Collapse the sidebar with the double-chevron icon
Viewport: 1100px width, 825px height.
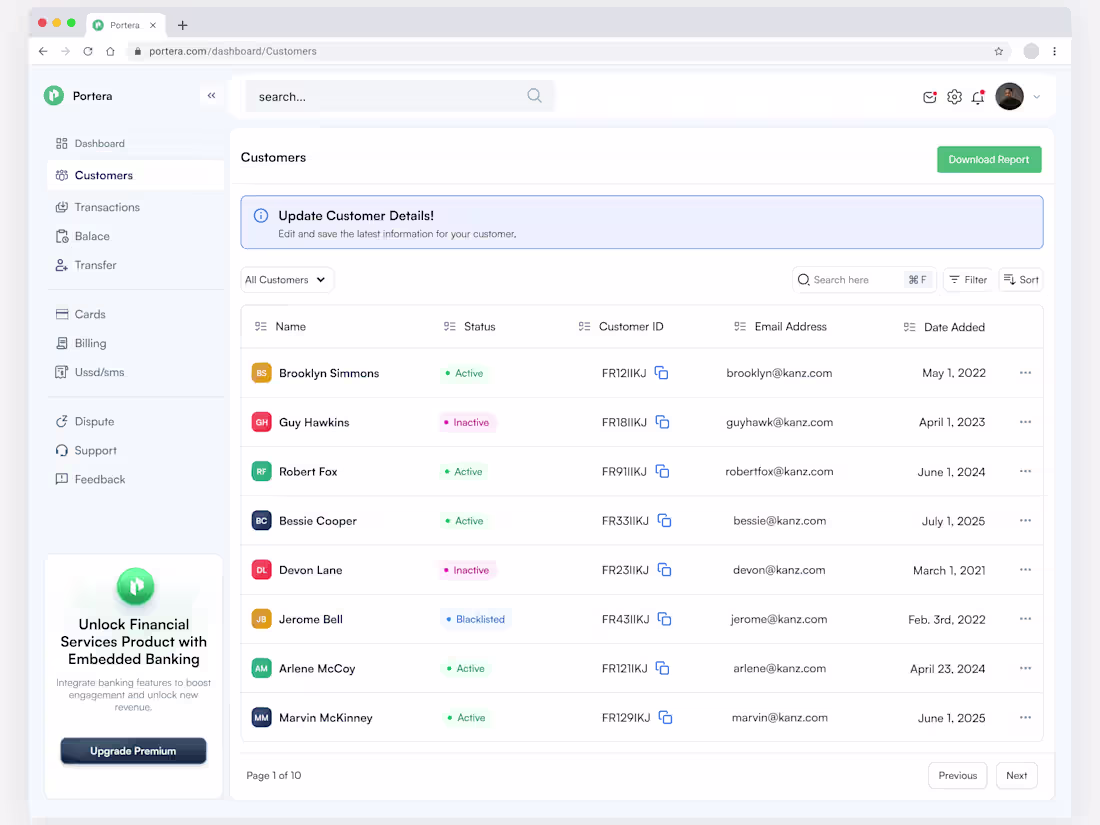(x=211, y=95)
